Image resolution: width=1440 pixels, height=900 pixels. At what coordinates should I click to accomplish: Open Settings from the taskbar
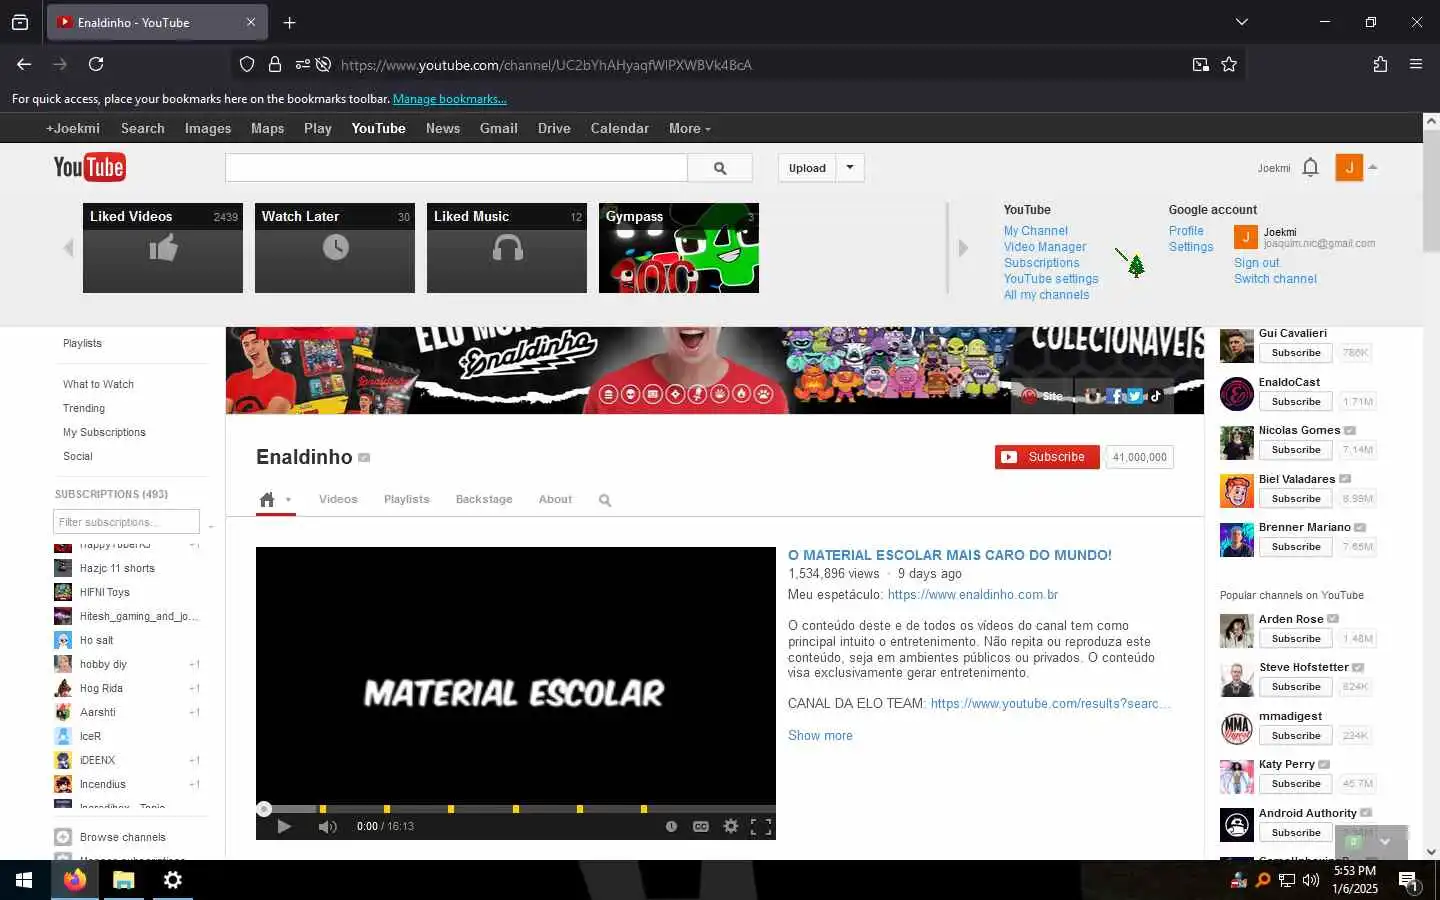(x=172, y=880)
